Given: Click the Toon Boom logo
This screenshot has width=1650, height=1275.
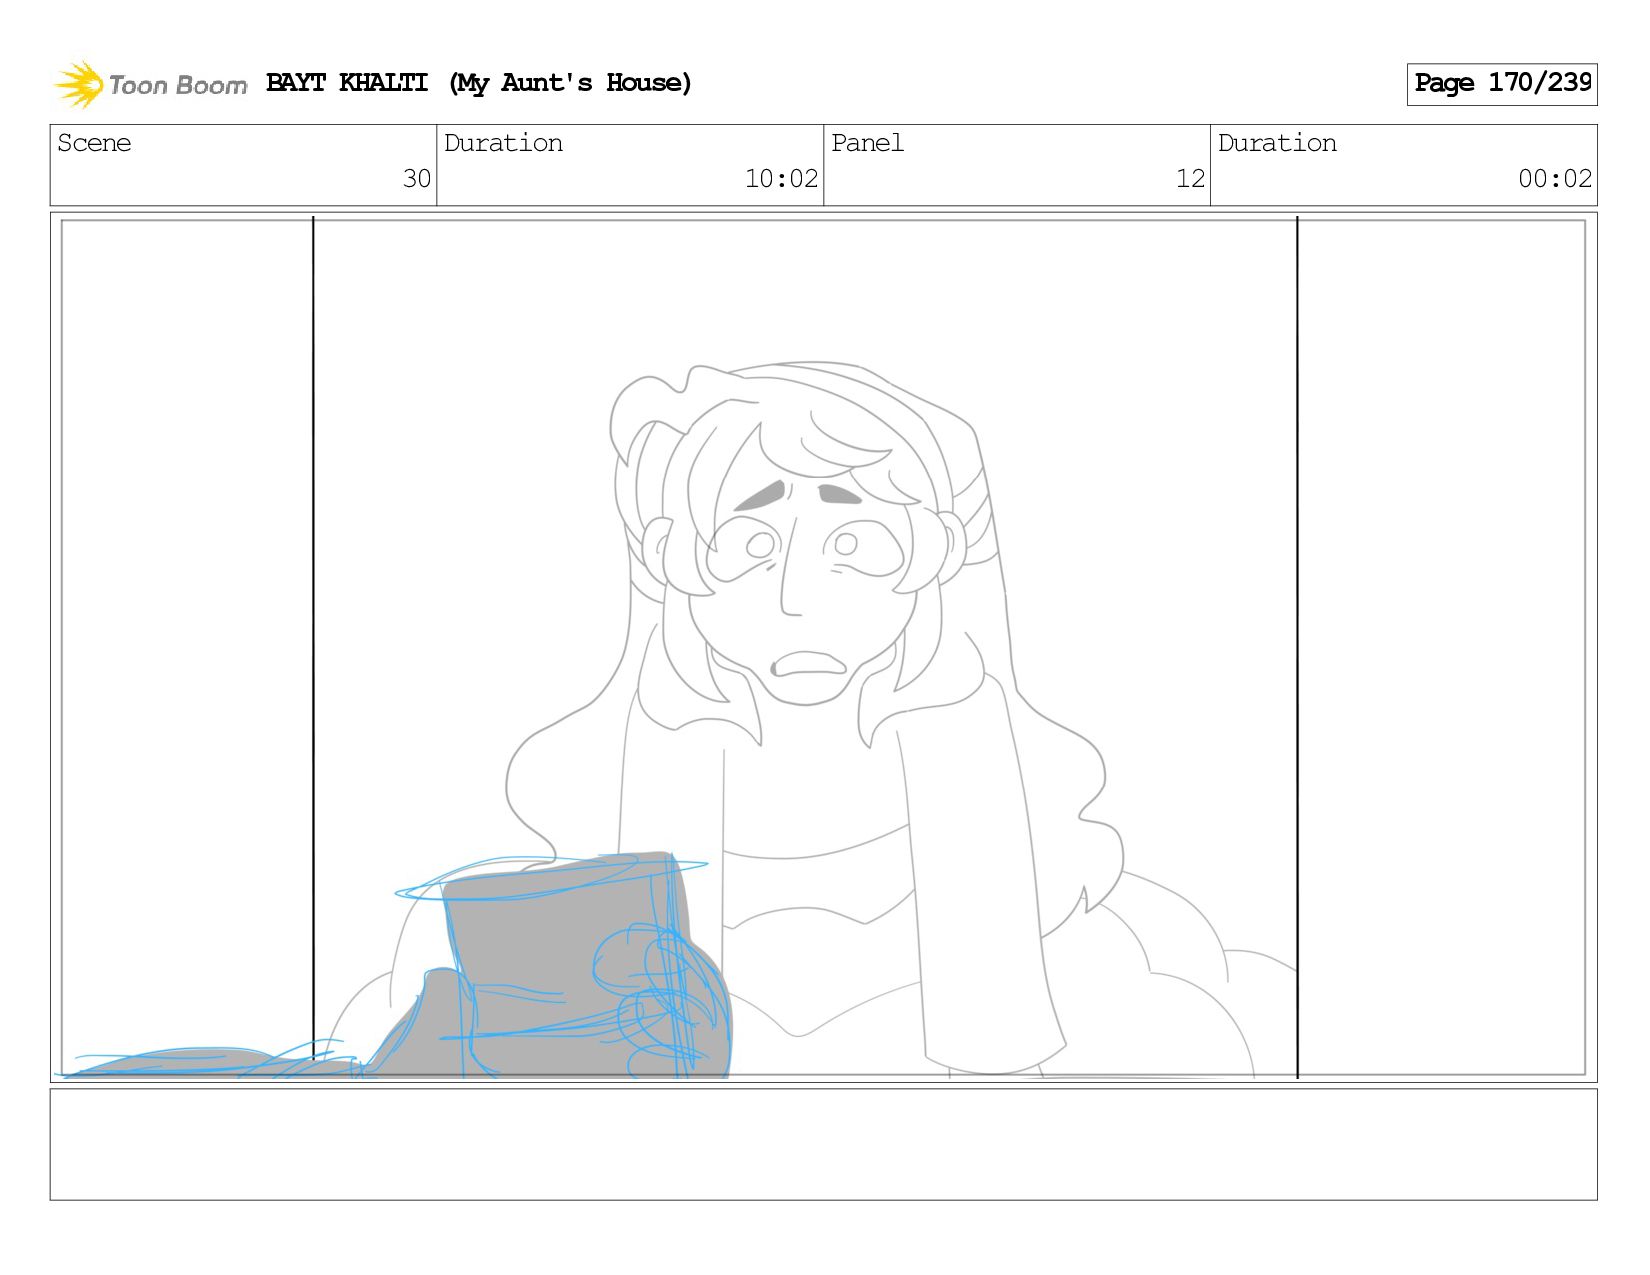Looking at the screenshot, I should (150, 84).
